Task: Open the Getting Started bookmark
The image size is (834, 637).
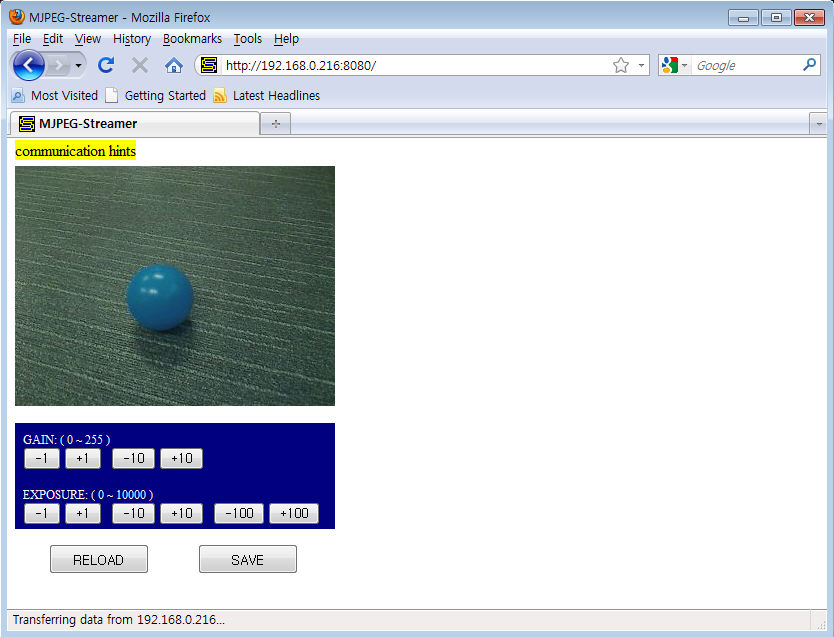Action: pyautogui.click(x=156, y=96)
